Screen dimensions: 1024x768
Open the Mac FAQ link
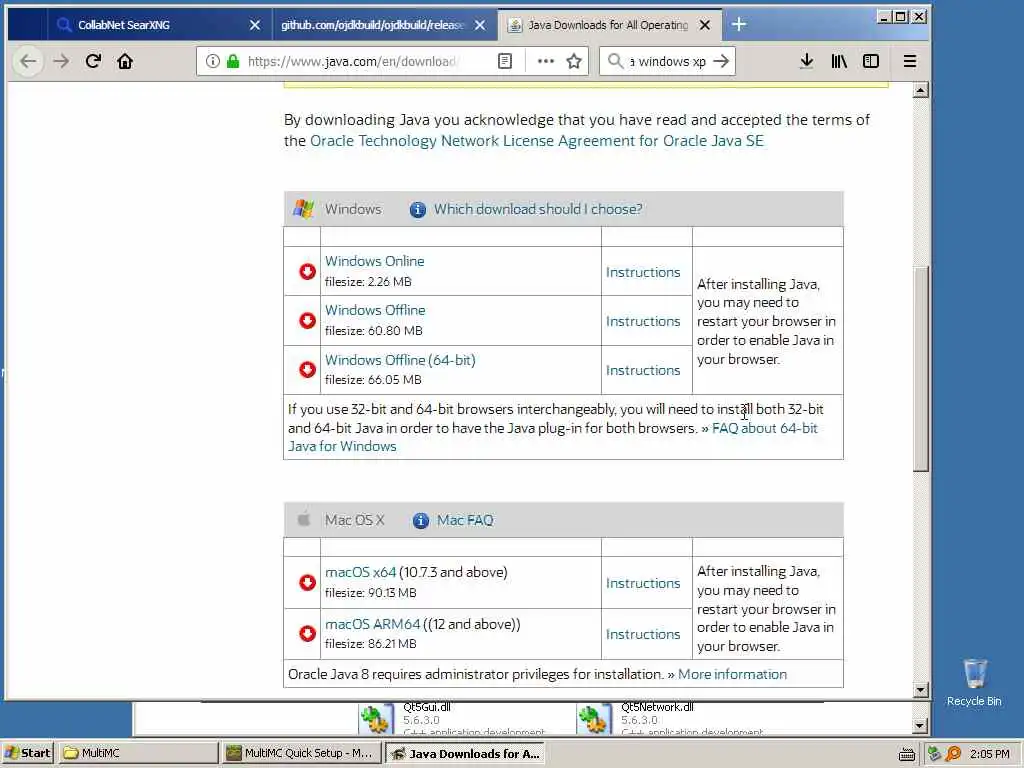(465, 520)
